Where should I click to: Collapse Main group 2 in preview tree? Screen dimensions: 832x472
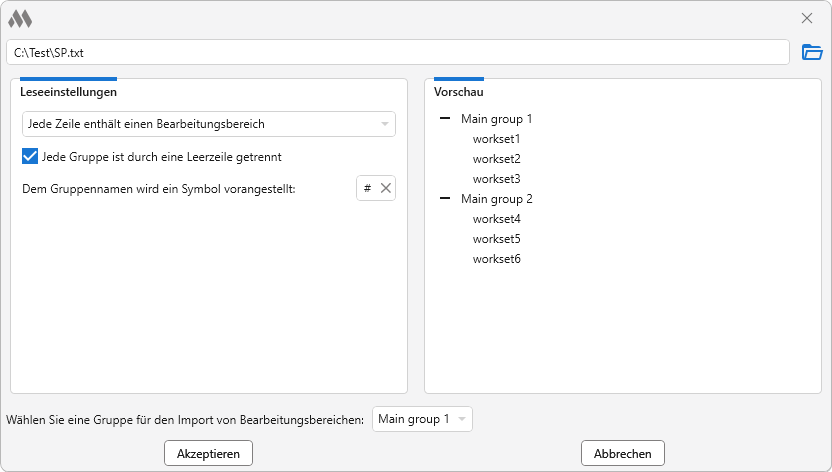click(x=445, y=199)
